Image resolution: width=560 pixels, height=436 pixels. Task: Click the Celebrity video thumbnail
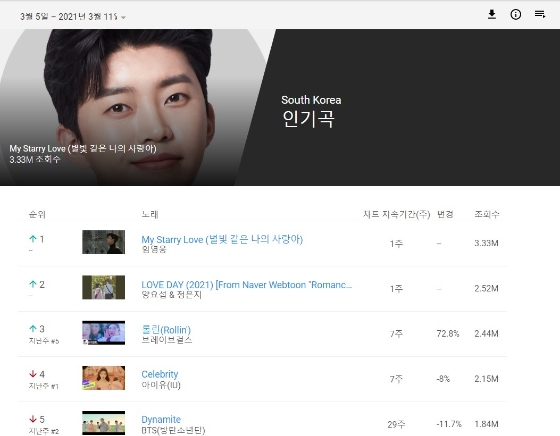tap(104, 378)
